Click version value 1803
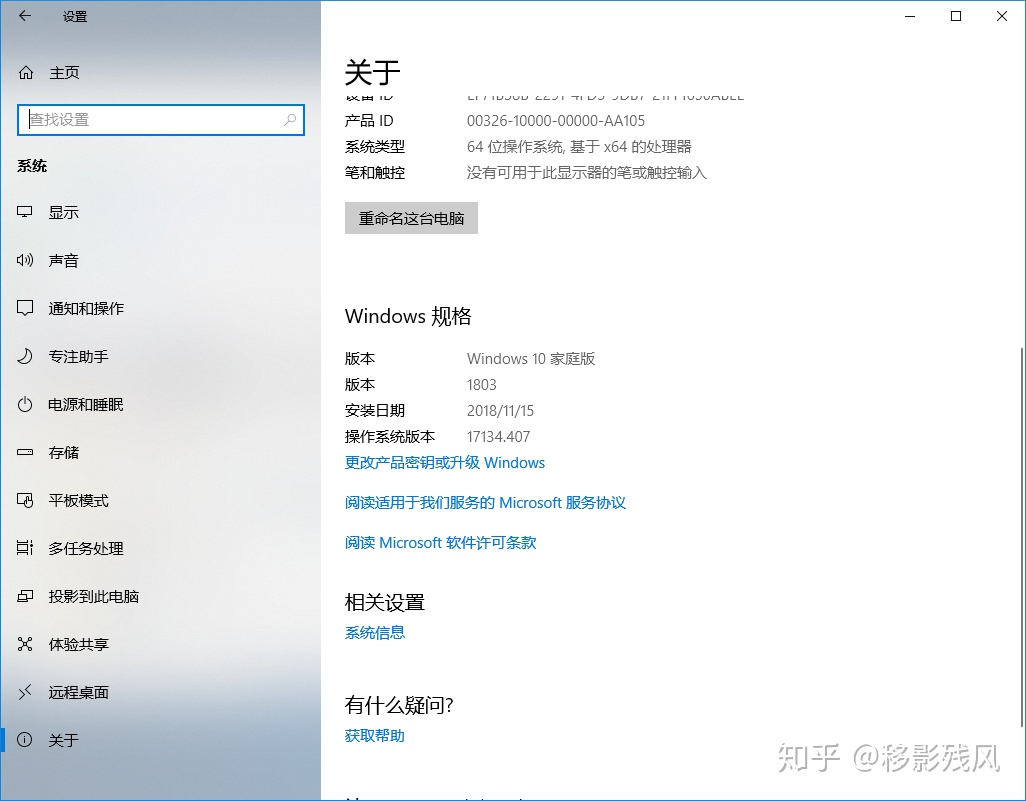This screenshot has height=801, width=1026. coord(482,385)
